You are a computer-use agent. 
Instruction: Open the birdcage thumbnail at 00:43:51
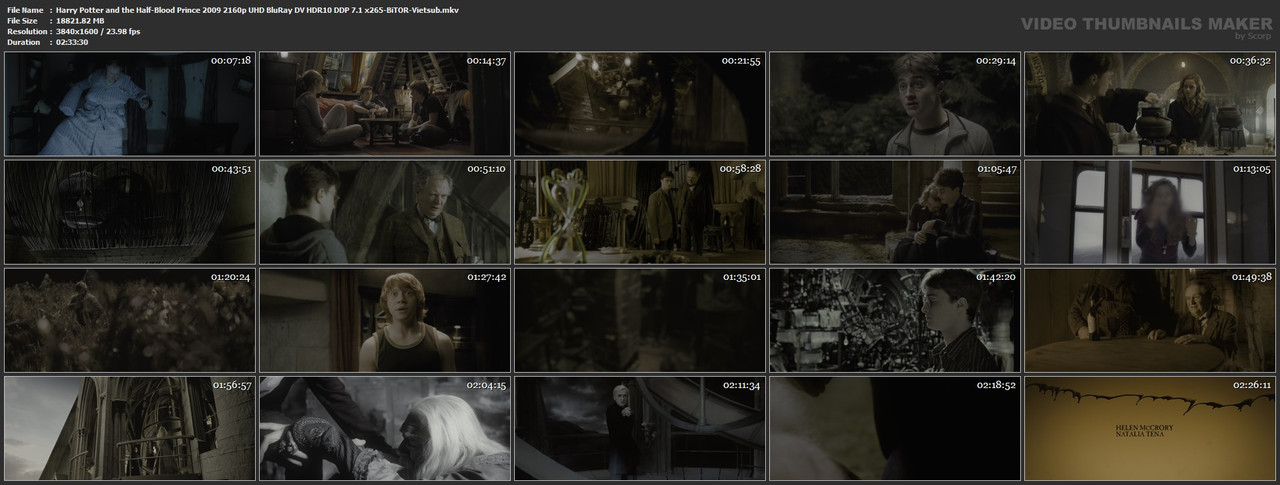pyautogui.click(x=130, y=212)
